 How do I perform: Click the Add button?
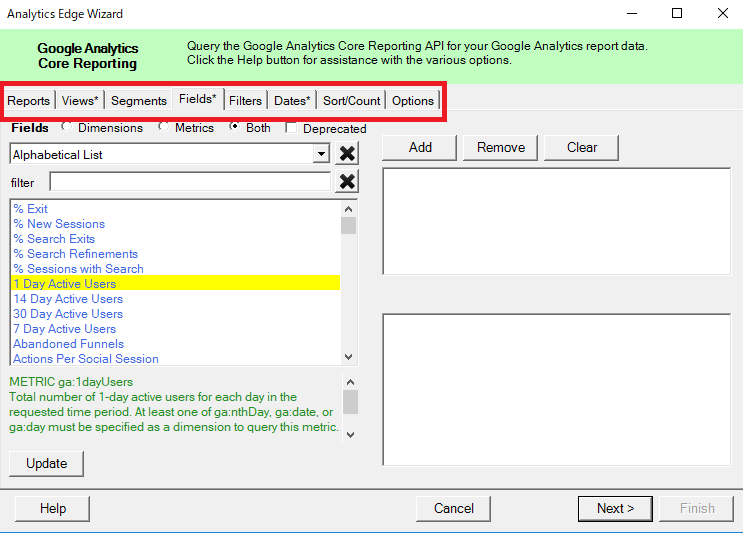coord(420,147)
